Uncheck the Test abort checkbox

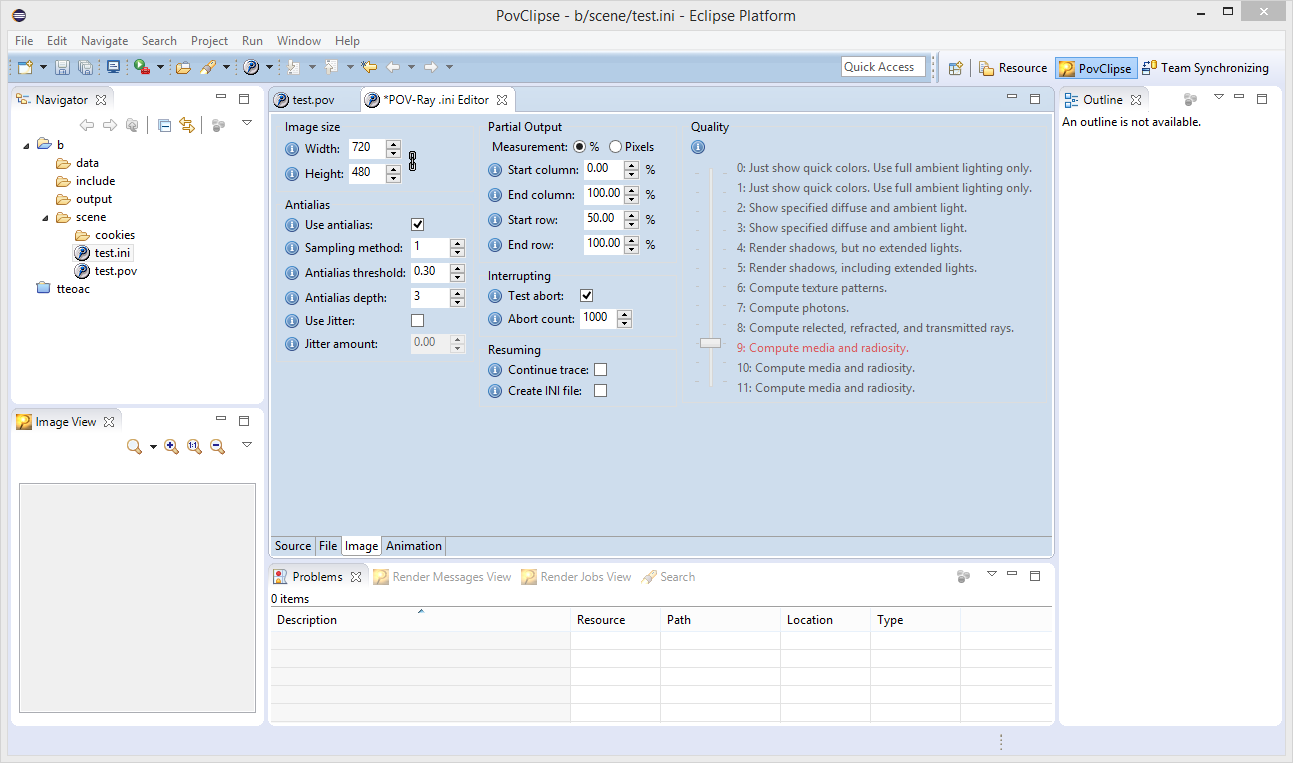(x=586, y=296)
